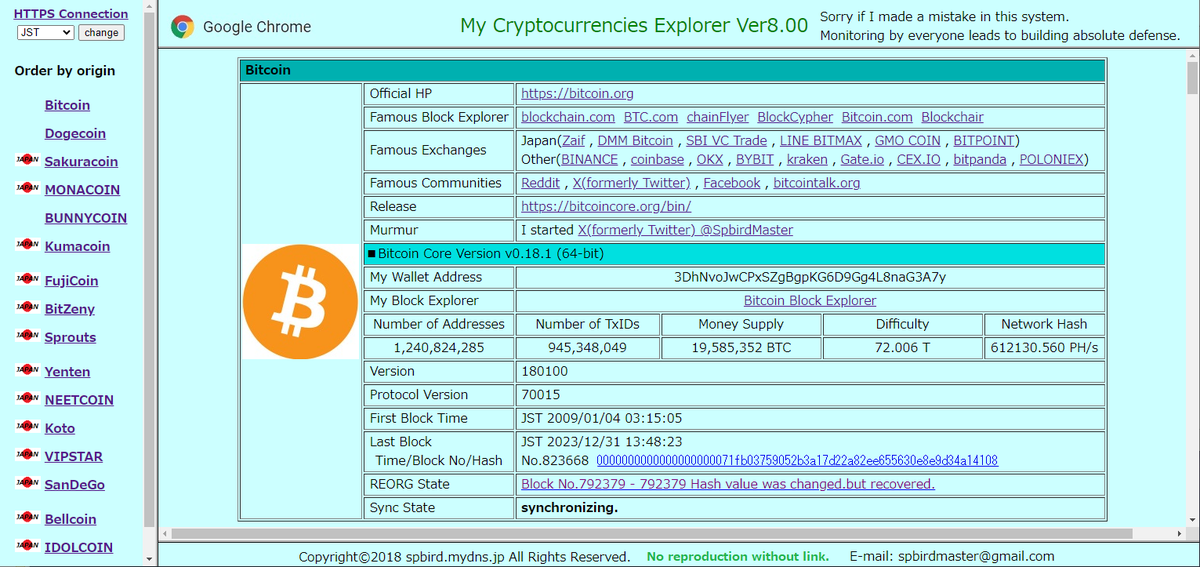
Task: Click the Difficulty value 72.006 T
Action: [902, 348]
